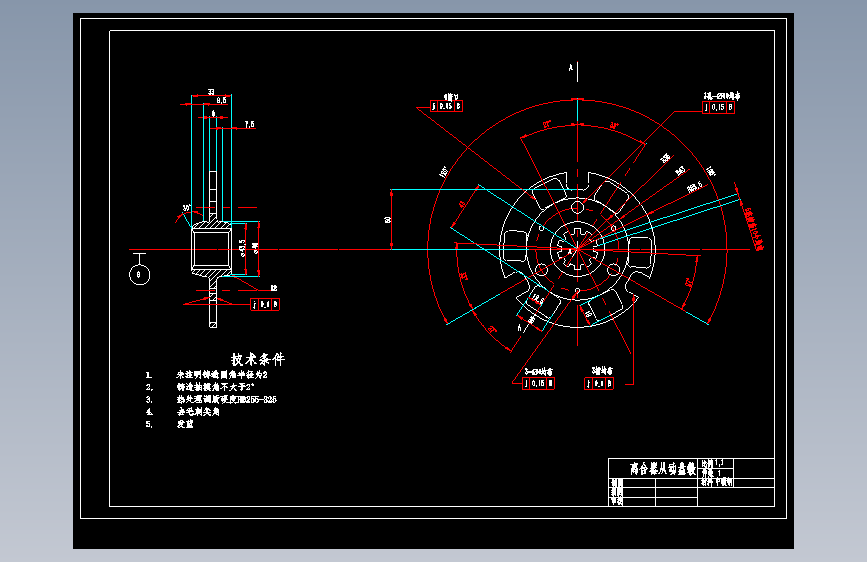Click the 30° chamfer angle on section view
Image resolution: width=867 pixels, height=562 pixels.
point(187,209)
